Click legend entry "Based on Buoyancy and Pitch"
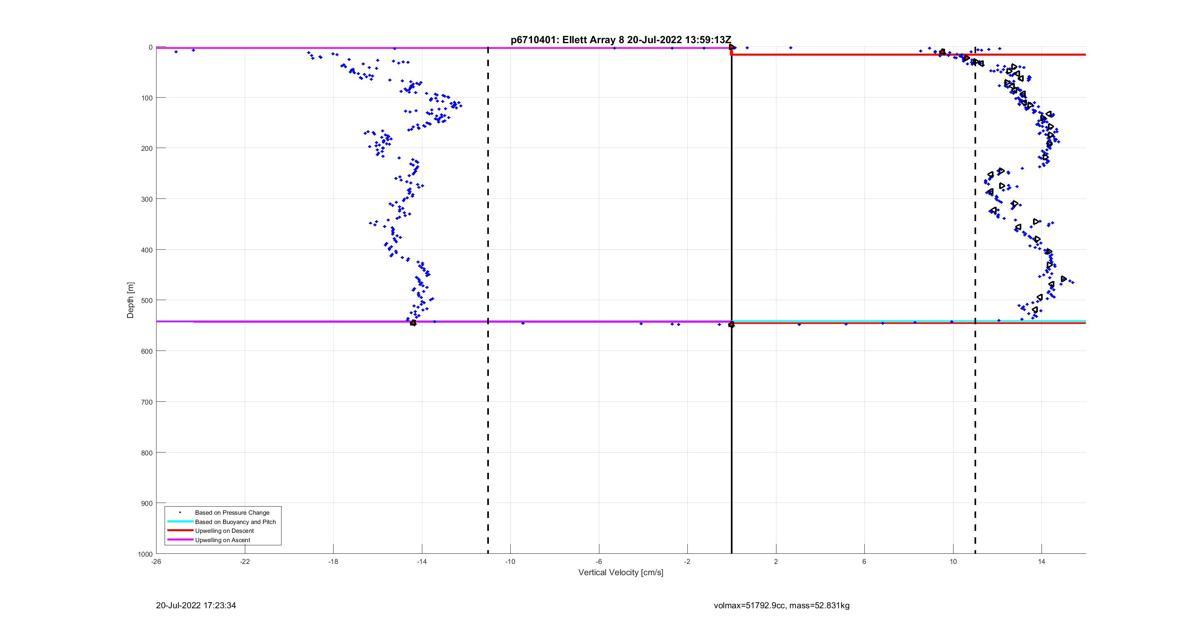The height and width of the screenshot is (622, 1200). pos(235,522)
